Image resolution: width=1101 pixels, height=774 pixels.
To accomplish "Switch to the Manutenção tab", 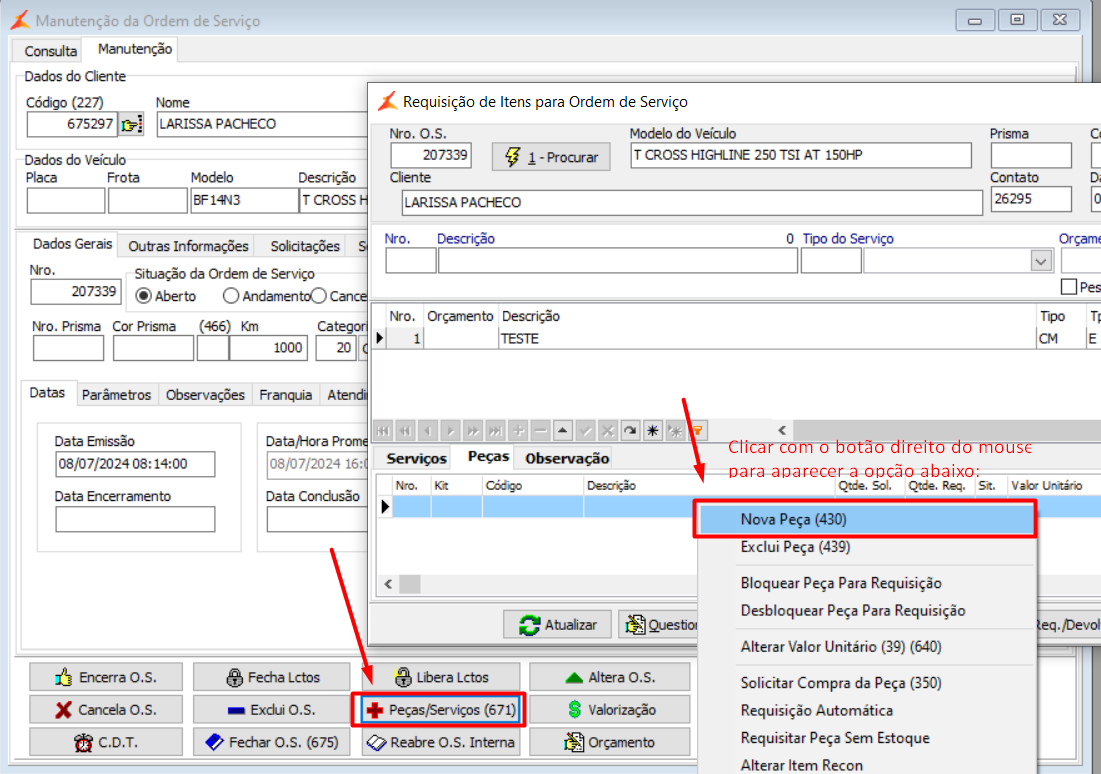I will (135, 49).
